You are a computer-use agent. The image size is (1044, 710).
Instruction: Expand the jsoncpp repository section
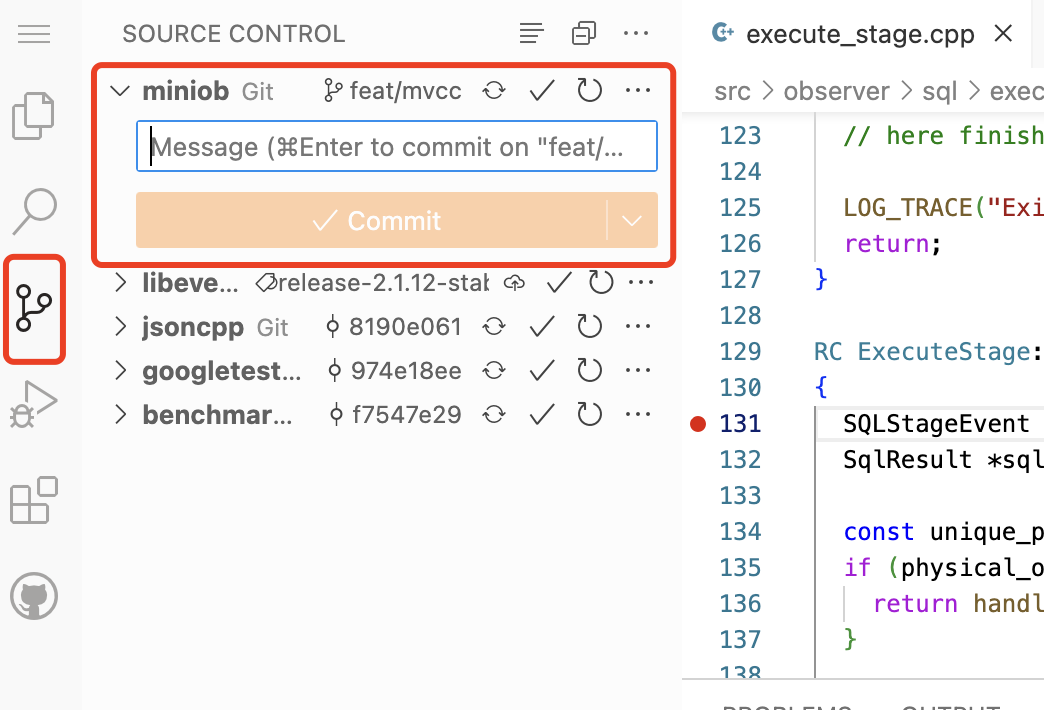point(120,326)
